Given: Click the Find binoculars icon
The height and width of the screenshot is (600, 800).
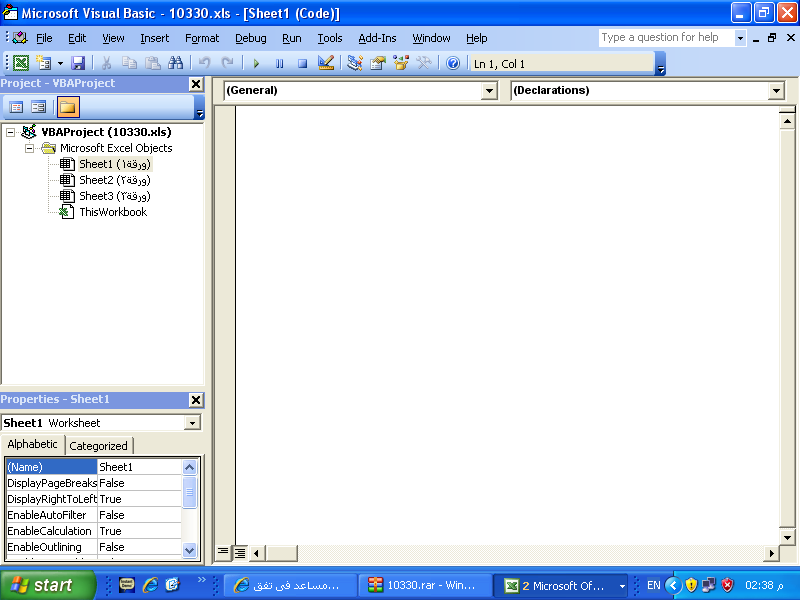Looking at the screenshot, I should (176, 63).
